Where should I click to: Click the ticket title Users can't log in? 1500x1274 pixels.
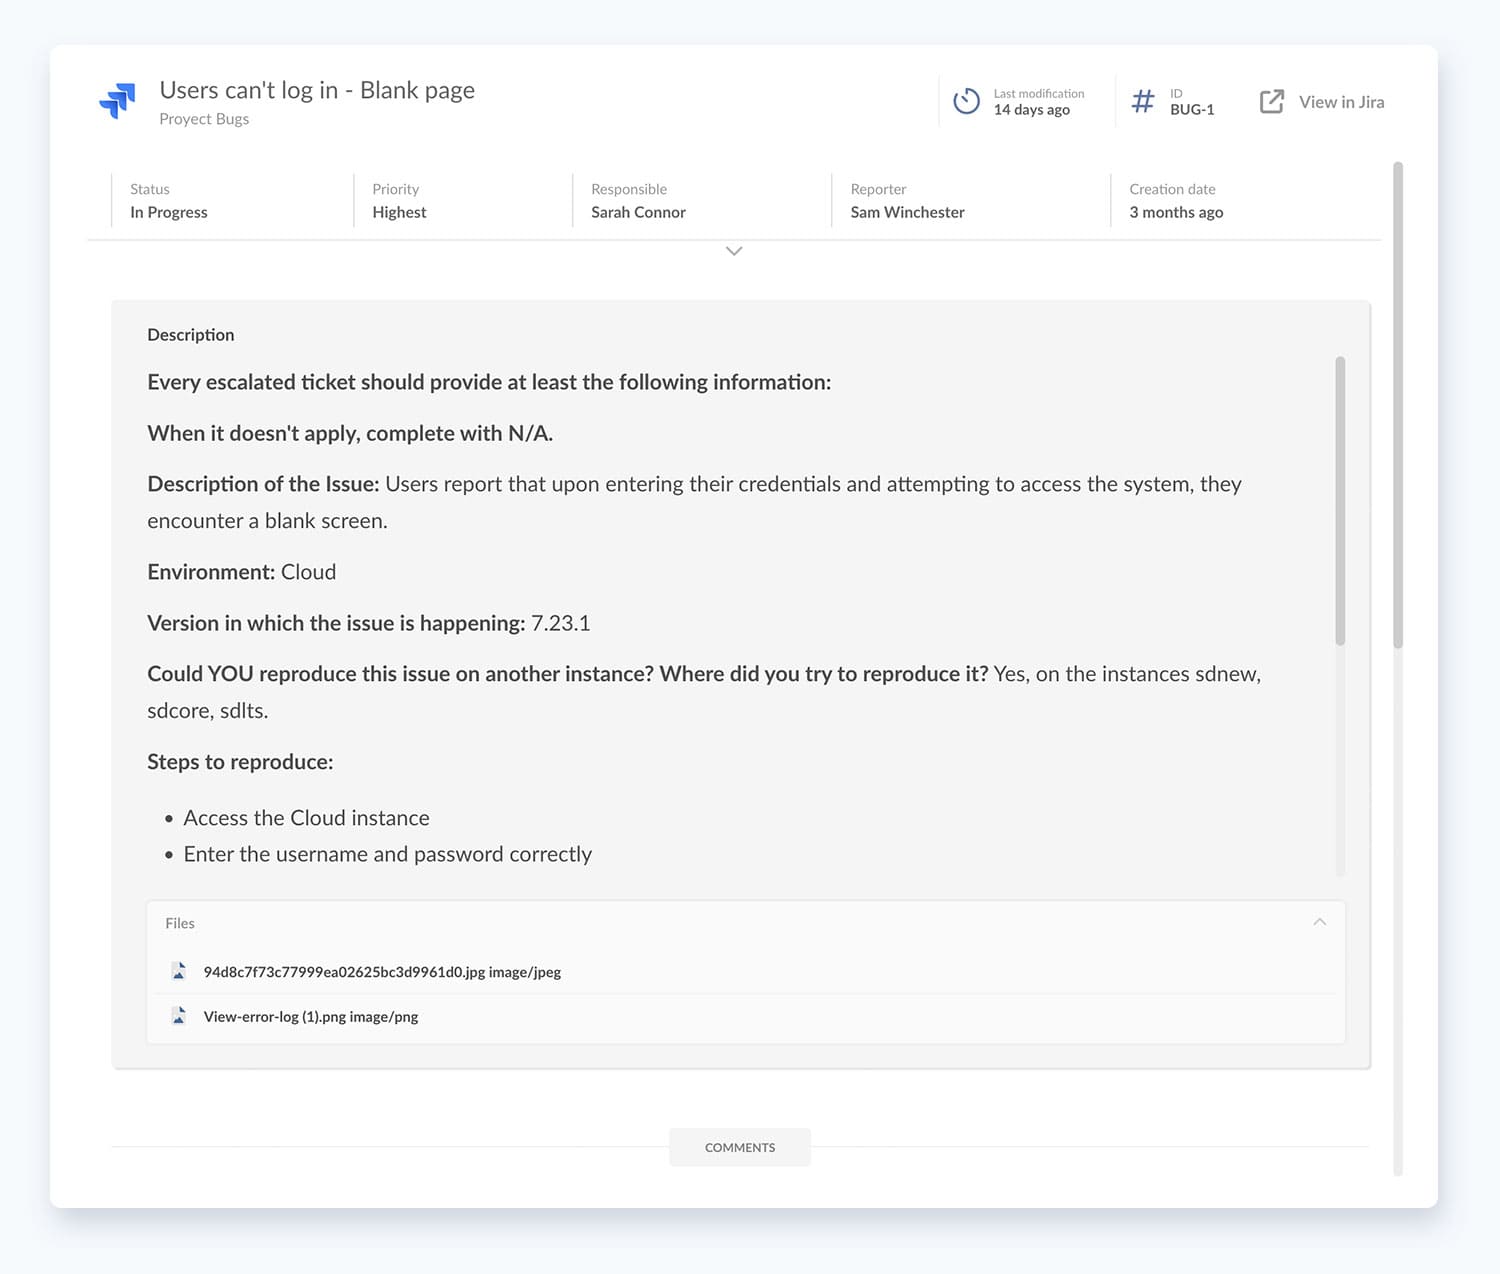tap(317, 90)
